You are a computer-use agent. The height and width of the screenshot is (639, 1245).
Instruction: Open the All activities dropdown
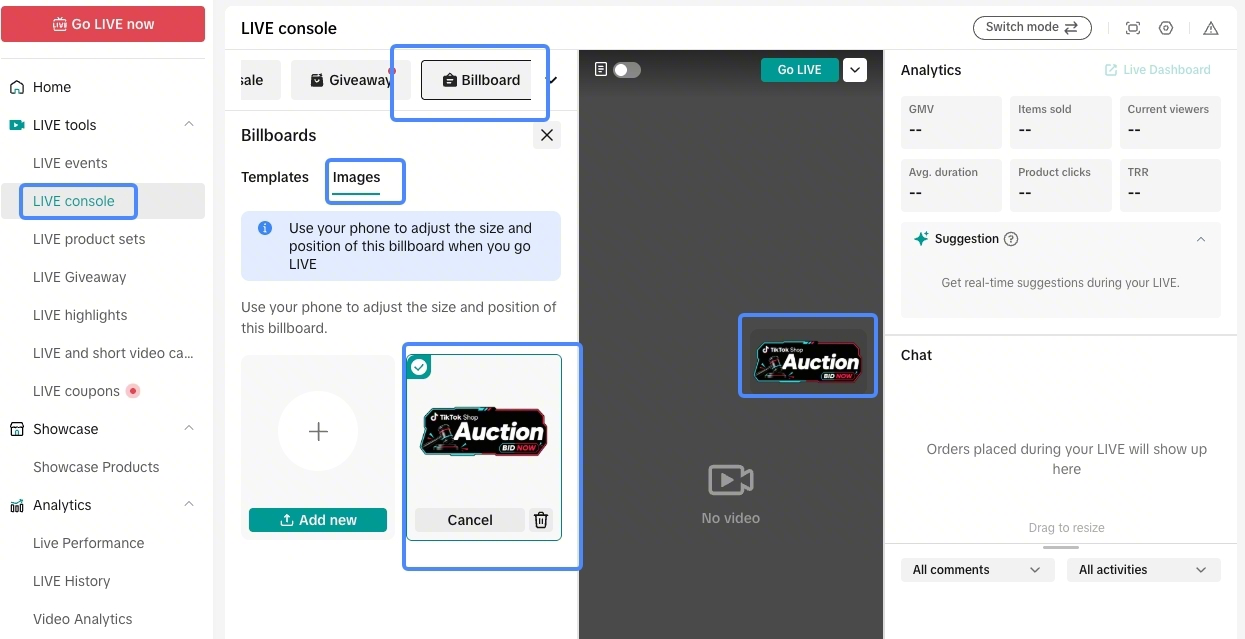1143,570
